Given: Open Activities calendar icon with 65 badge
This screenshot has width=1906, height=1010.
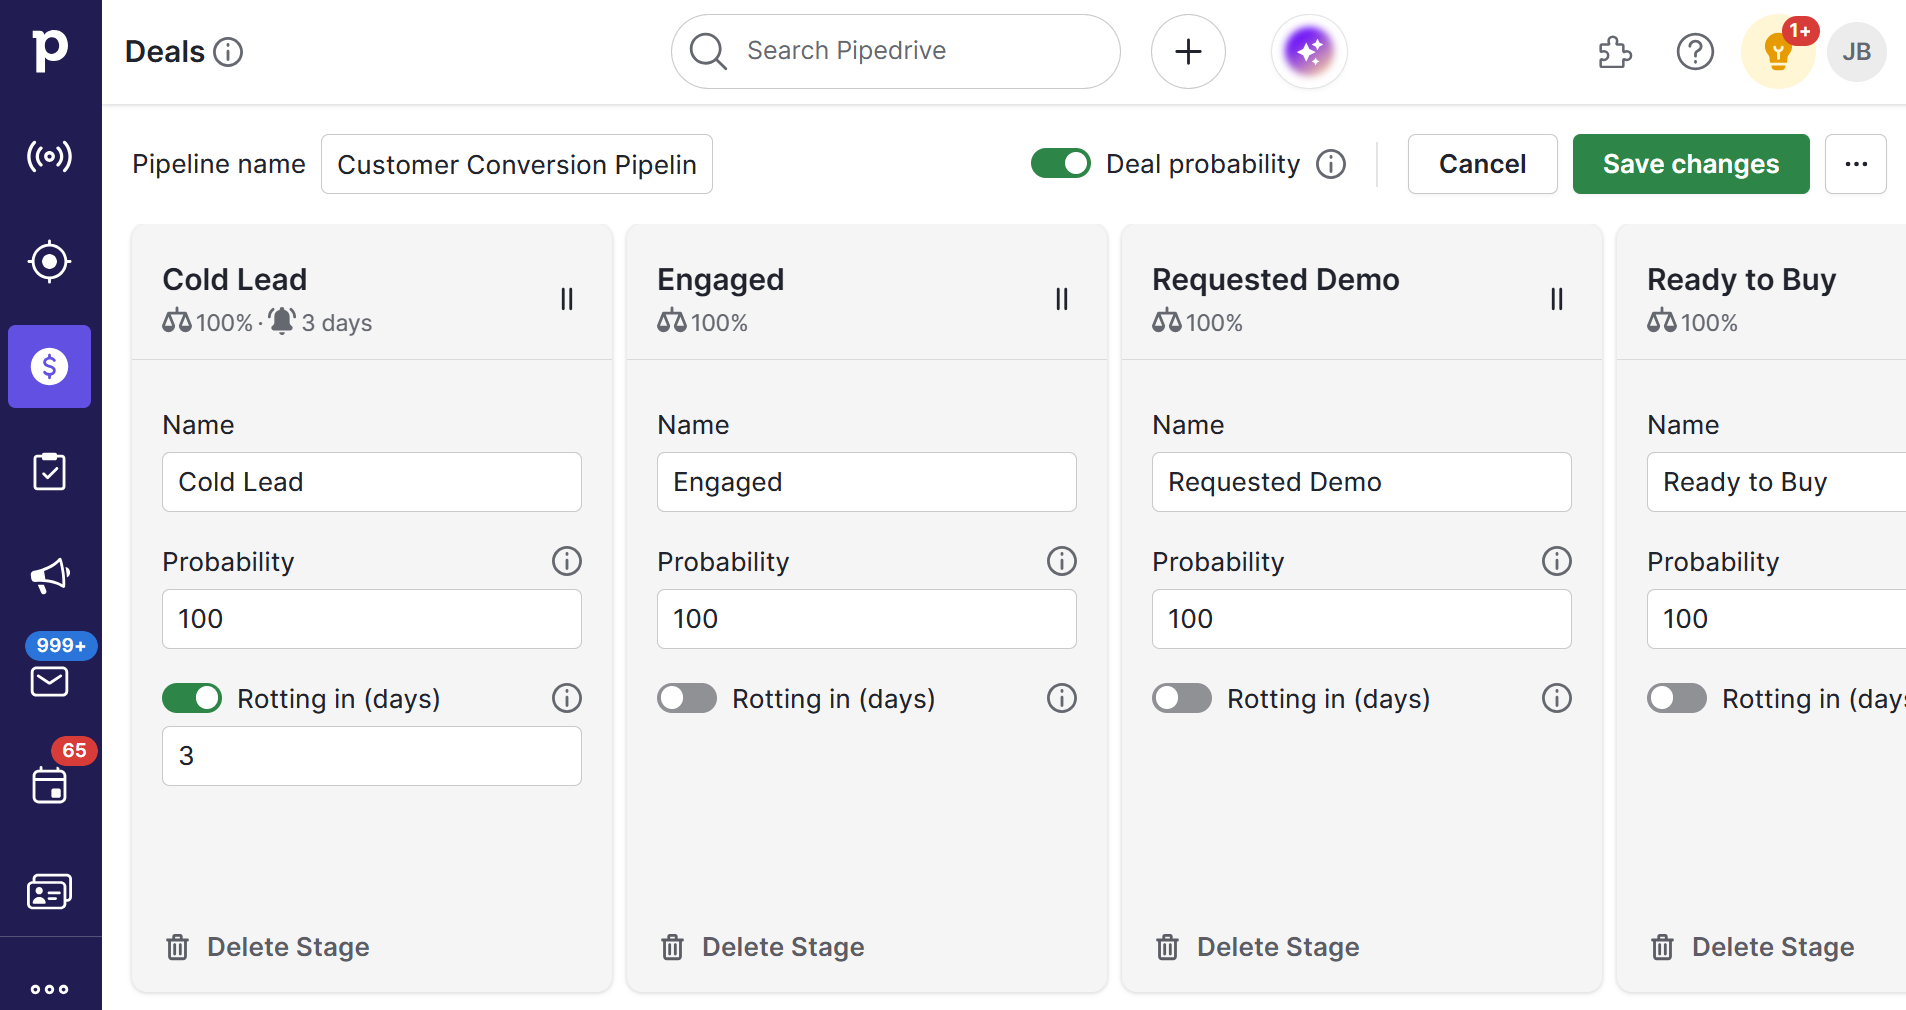Looking at the screenshot, I should (49, 786).
